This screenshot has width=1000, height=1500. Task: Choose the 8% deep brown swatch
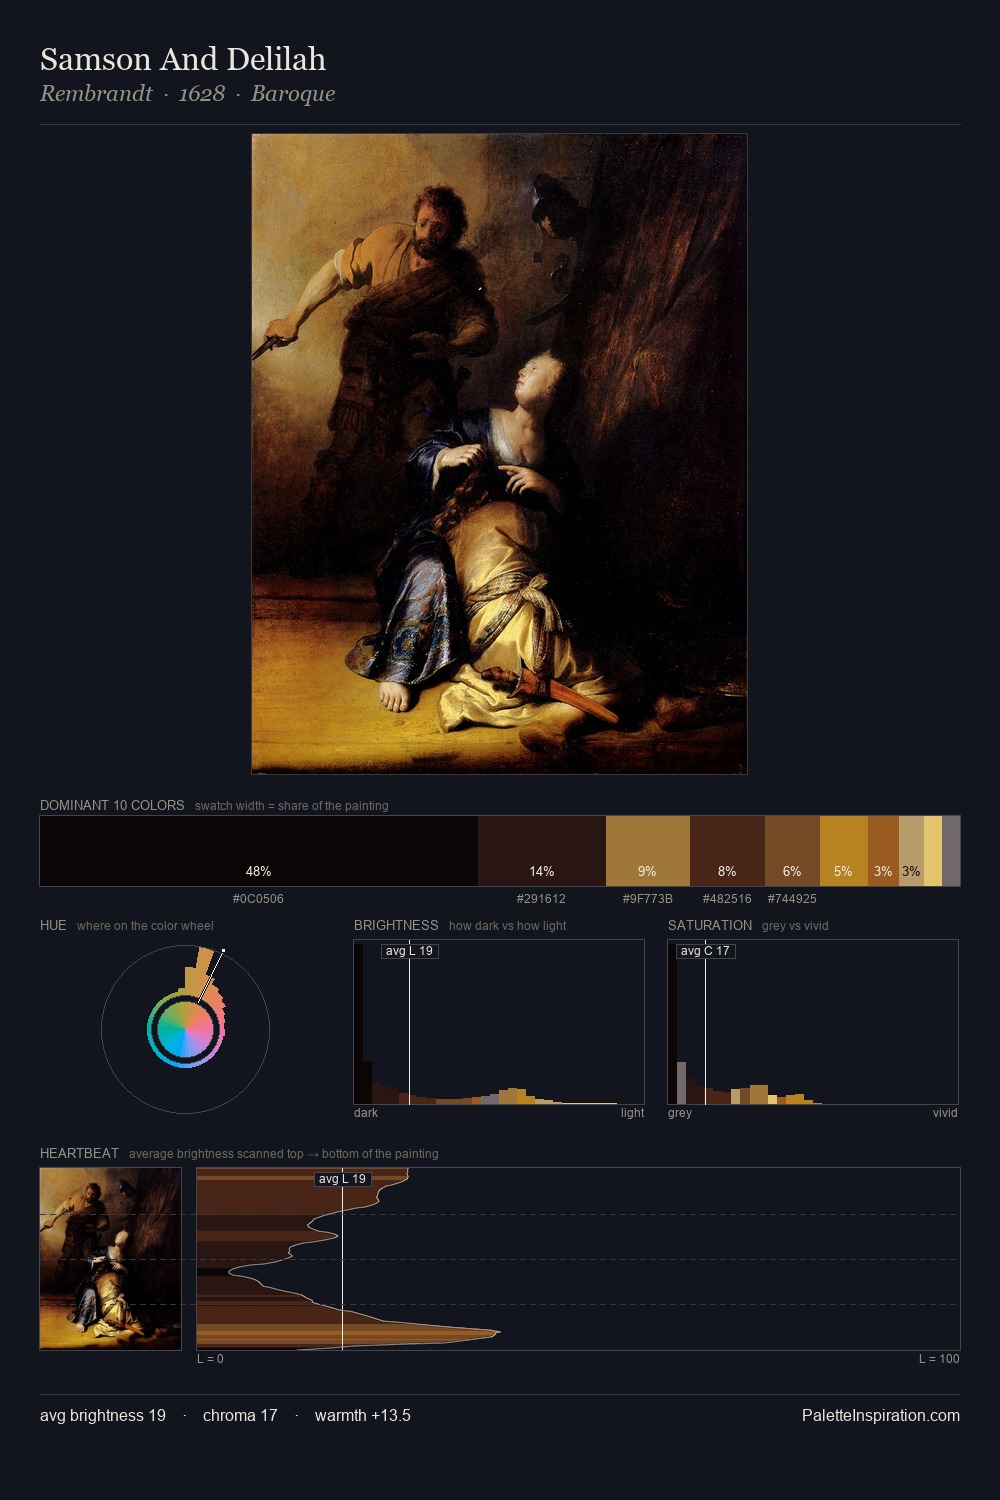[727, 851]
